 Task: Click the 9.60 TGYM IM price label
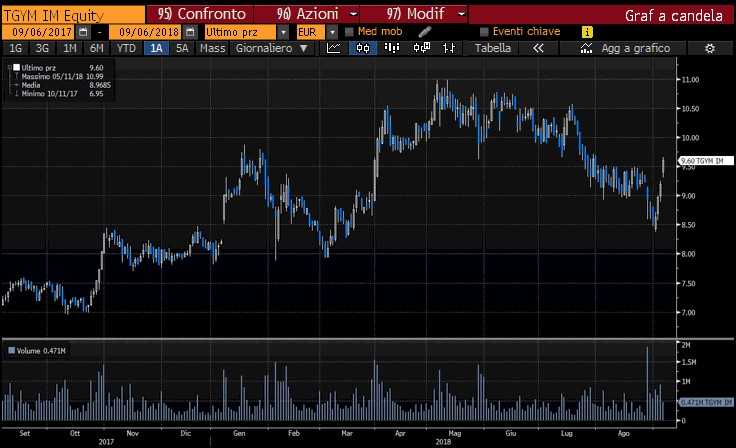[x=706, y=161]
